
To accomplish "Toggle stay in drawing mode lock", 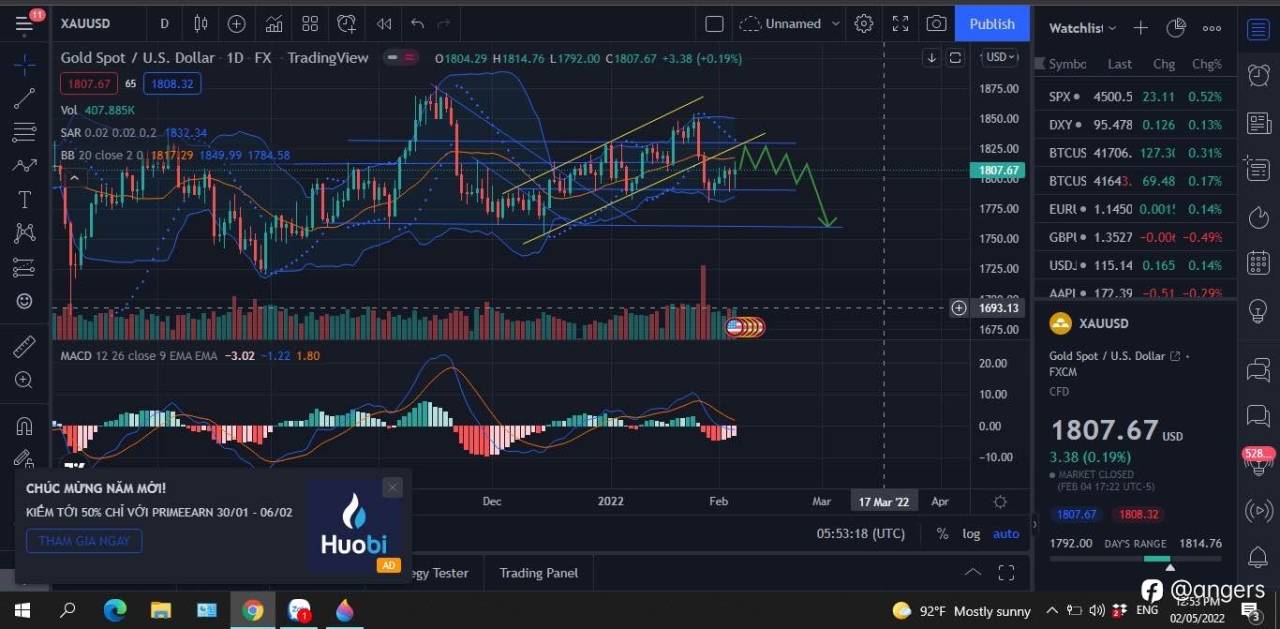I will click(x=24, y=458).
